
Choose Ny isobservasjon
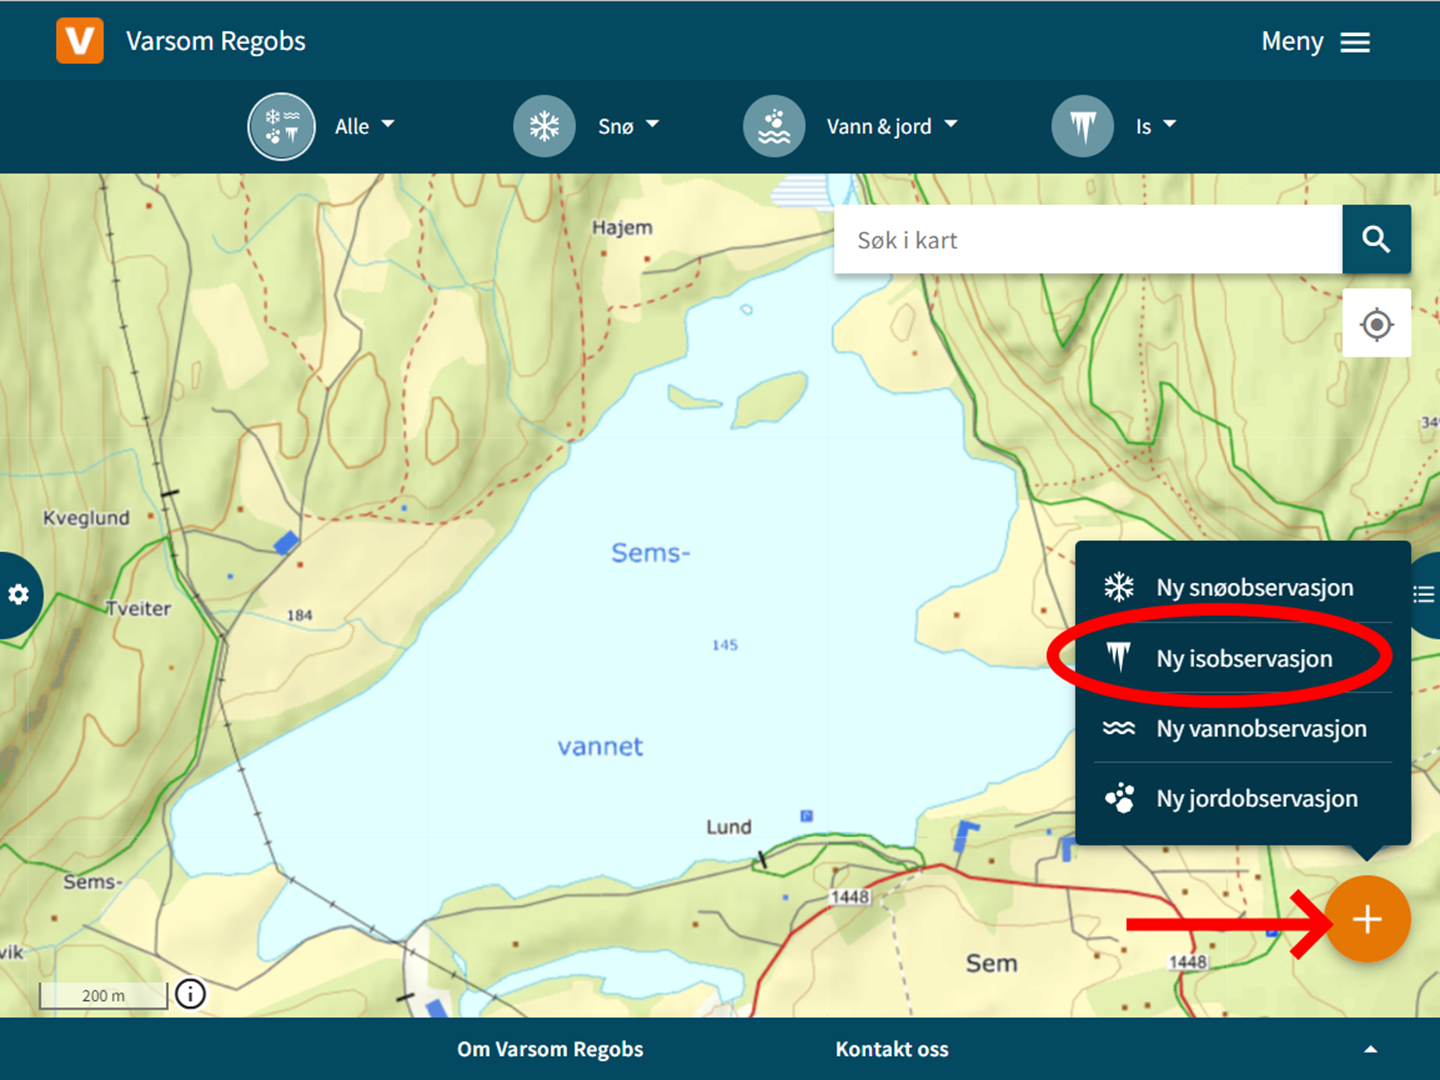(1243, 658)
